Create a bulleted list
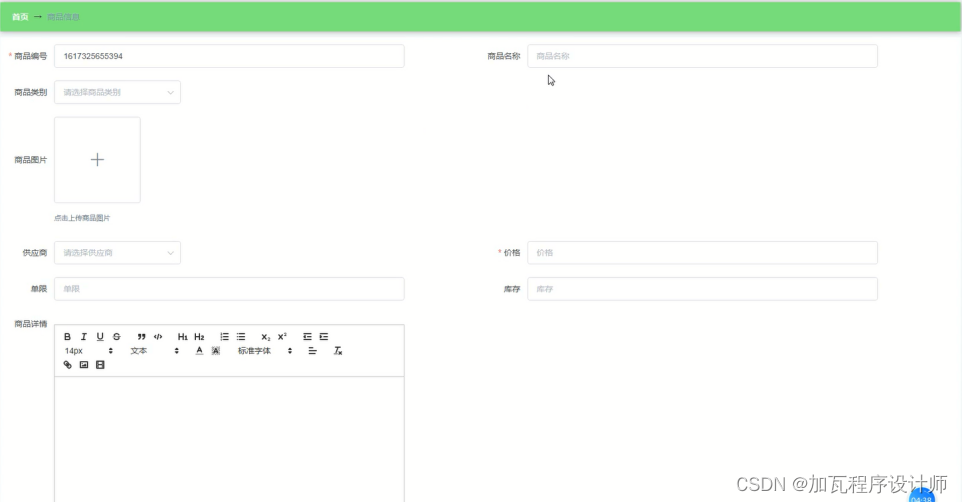Viewport: 963px width, 503px height. (x=241, y=337)
